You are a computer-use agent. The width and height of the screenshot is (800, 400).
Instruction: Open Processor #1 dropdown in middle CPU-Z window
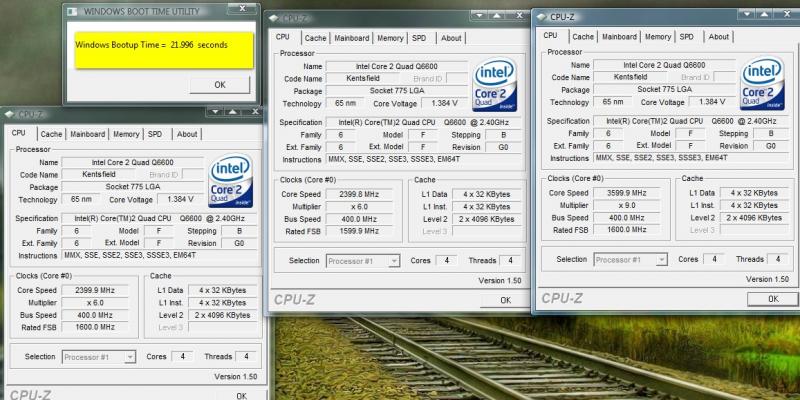[x=363, y=261]
